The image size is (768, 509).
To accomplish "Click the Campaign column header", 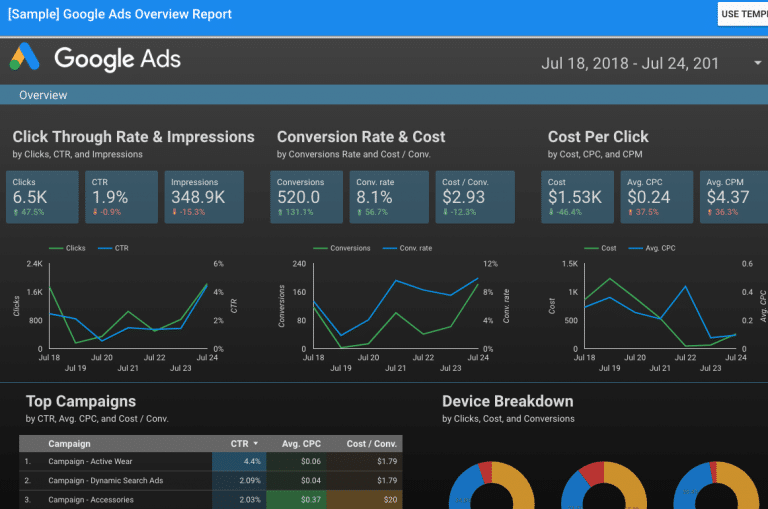I will [x=69, y=443].
